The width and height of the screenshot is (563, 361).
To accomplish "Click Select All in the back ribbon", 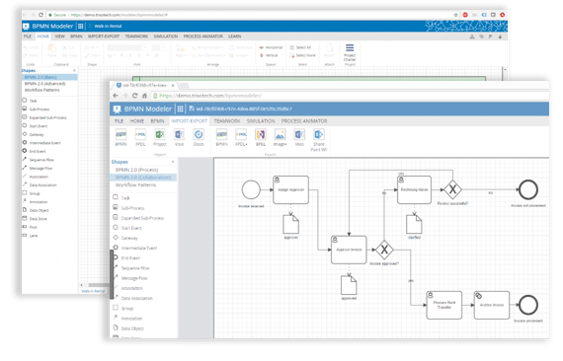I will (301, 47).
